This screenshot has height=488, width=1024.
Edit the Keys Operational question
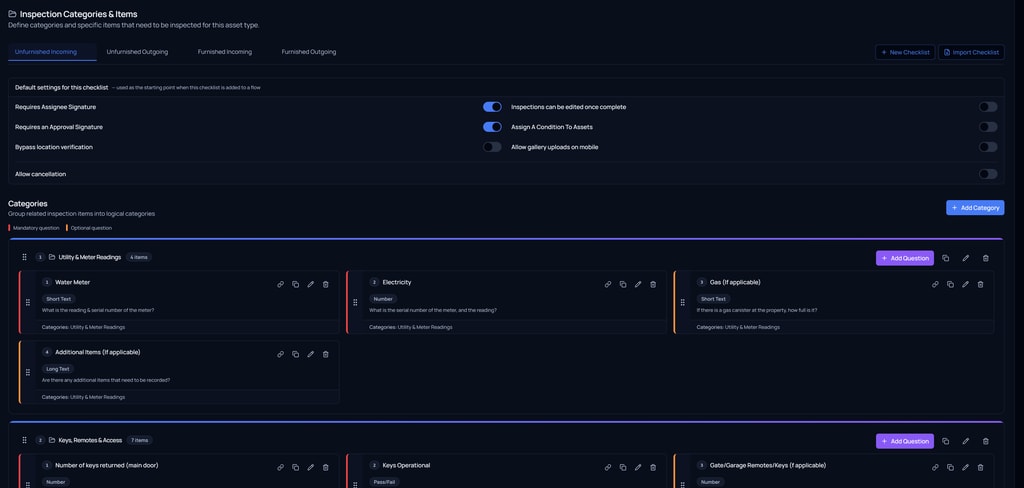click(638, 467)
